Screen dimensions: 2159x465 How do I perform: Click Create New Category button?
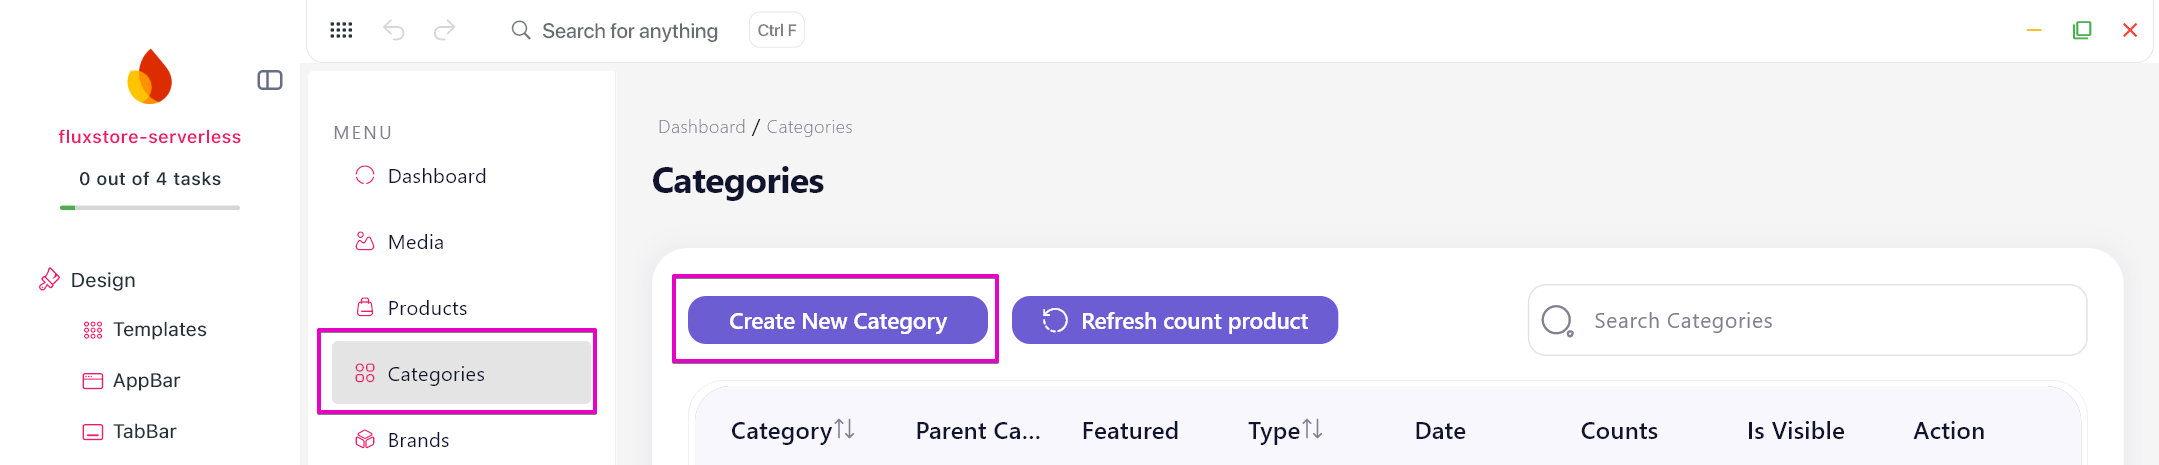[838, 320]
